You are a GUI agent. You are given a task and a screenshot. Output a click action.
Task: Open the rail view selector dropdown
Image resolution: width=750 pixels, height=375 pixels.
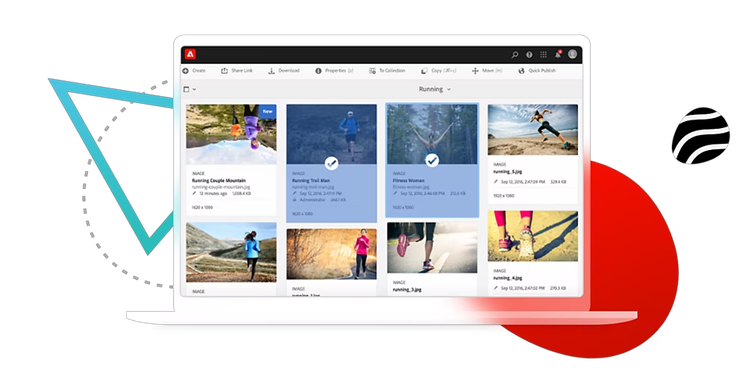pos(190,89)
